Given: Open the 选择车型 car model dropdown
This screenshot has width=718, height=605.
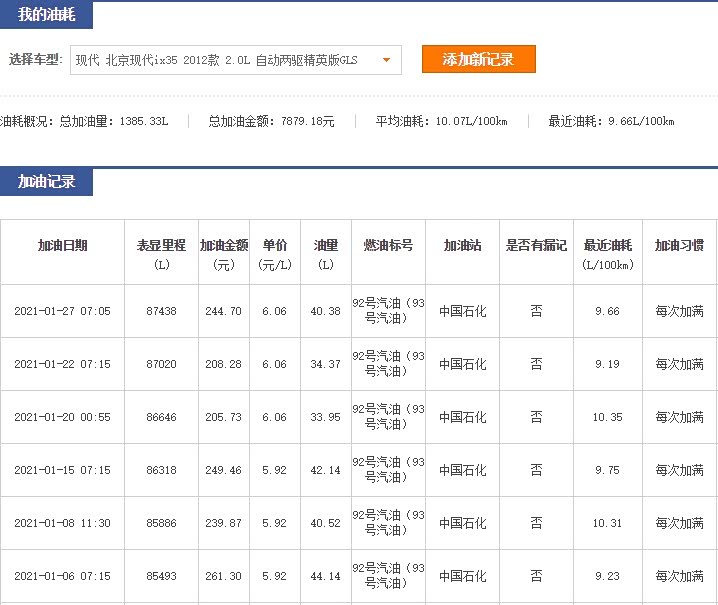Looking at the screenshot, I should pos(236,60).
